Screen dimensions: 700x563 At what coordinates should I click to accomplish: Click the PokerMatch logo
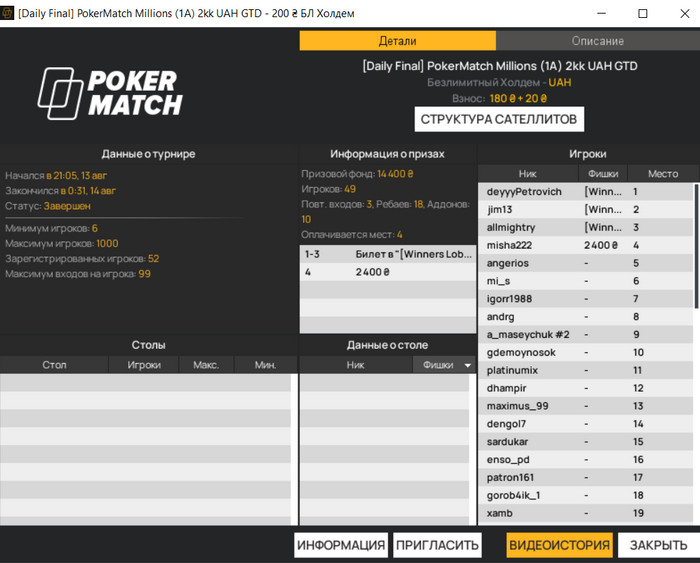click(x=110, y=94)
